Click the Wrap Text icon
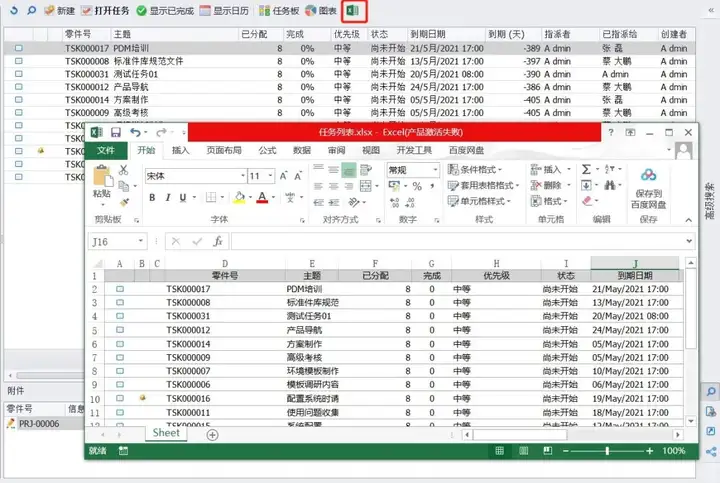The image size is (720, 483). point(366,170)
